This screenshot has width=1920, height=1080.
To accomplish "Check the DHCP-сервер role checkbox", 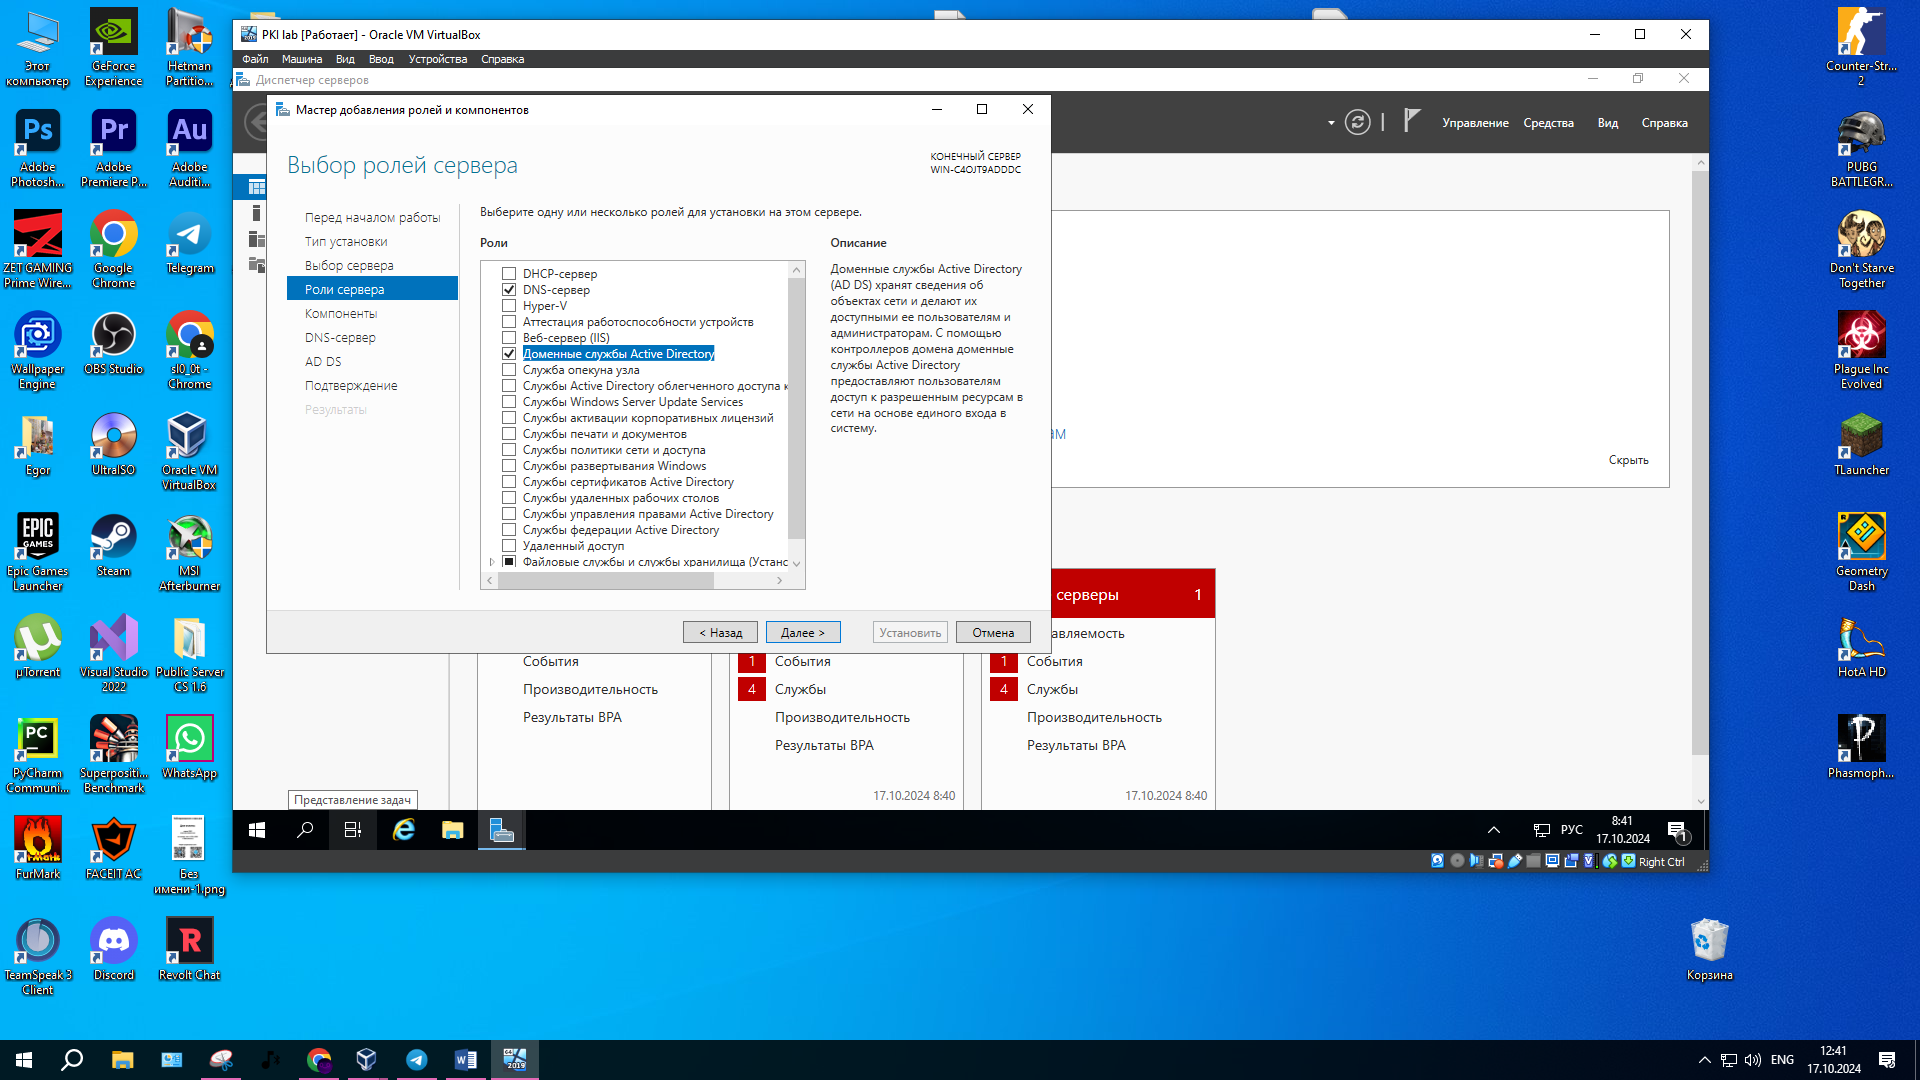I will 509,274.
